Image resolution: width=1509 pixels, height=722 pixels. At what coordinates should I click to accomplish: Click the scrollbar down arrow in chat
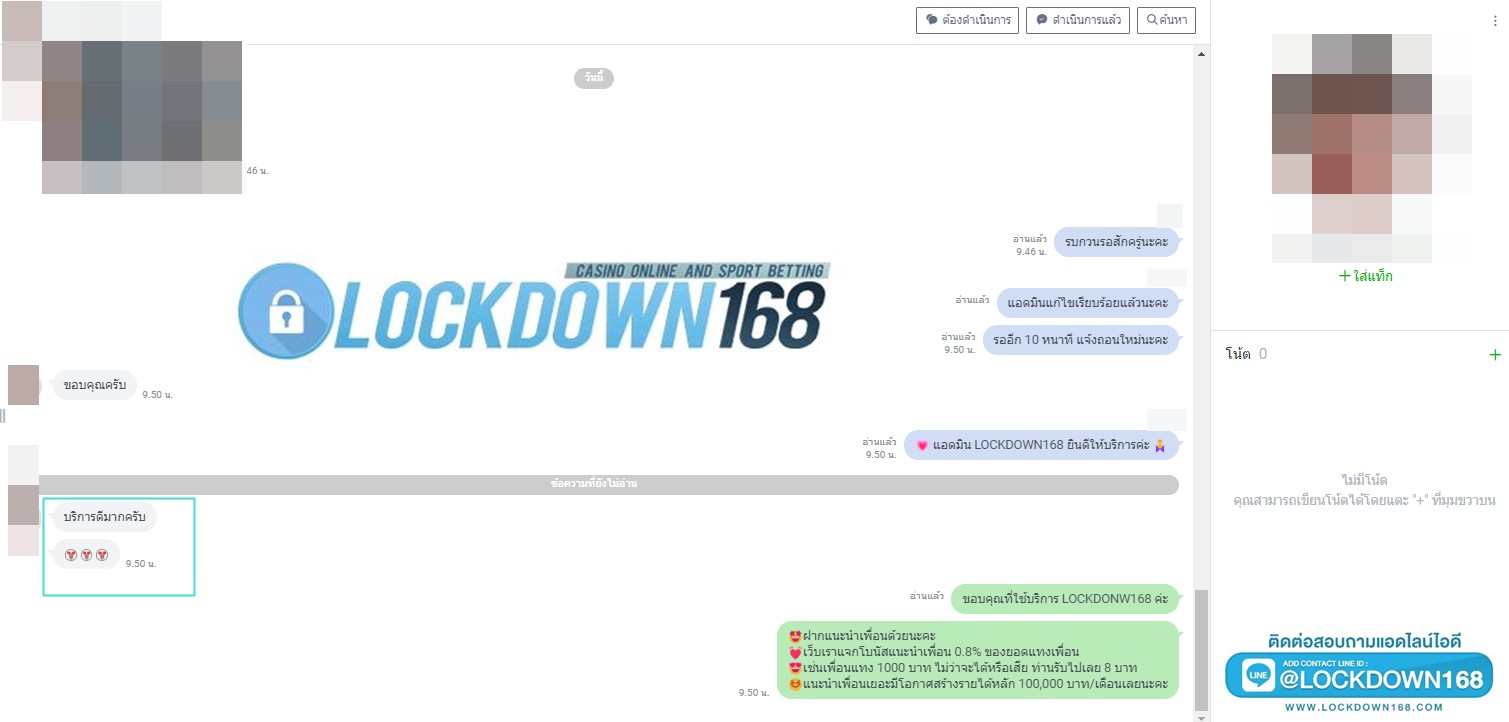point(1202,714)
